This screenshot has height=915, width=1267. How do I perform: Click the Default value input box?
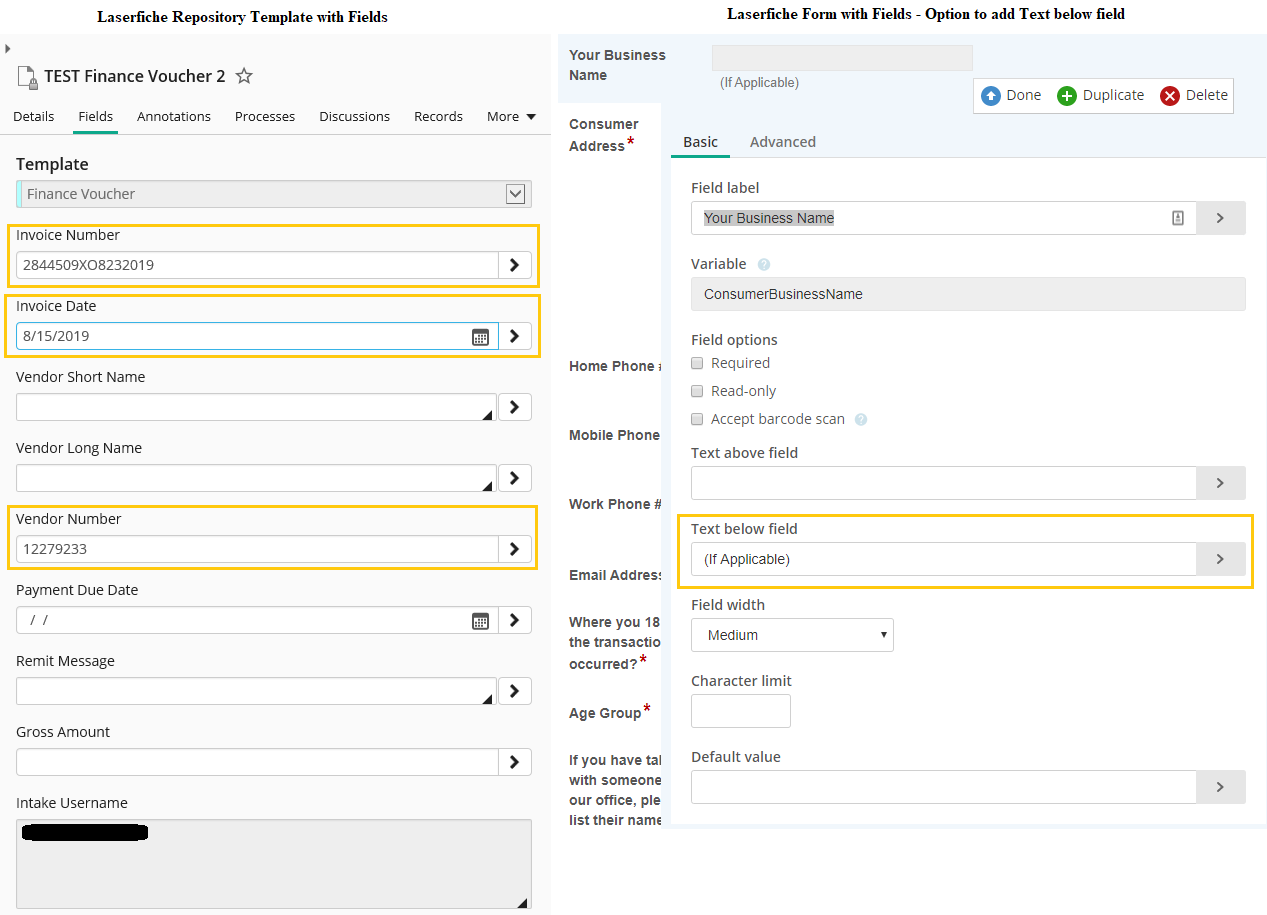coord(944,787)
